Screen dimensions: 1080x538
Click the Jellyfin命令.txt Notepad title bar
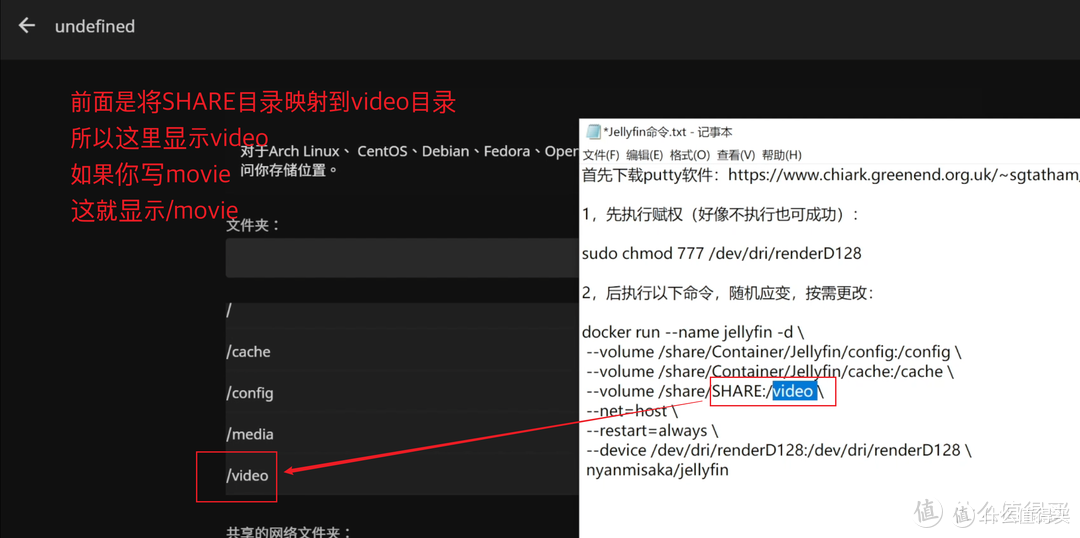pos(829,132)
